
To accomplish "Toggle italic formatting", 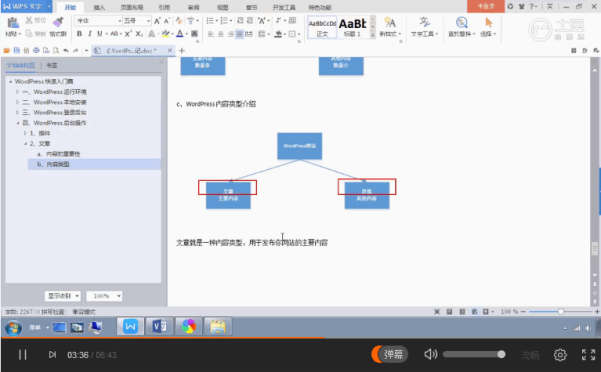I will pyautogui.click(x=90, y=34).
